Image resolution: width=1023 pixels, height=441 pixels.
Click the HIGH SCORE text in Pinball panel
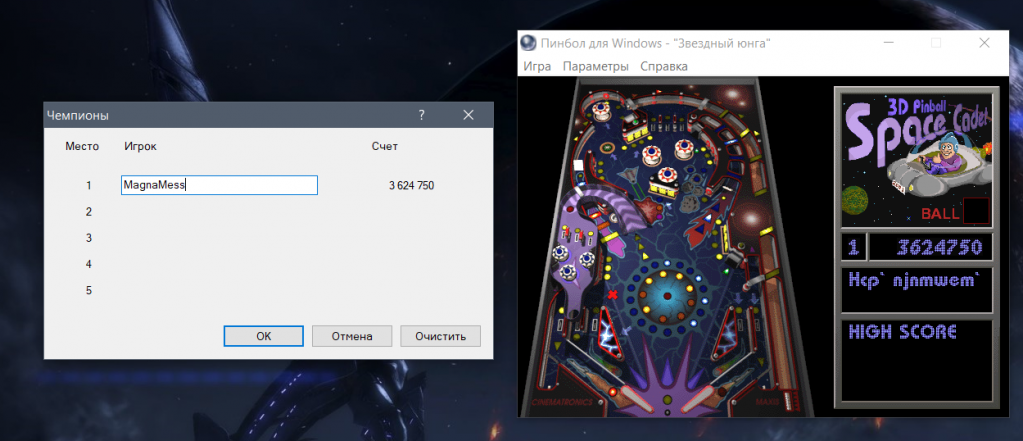coord(902,332)
